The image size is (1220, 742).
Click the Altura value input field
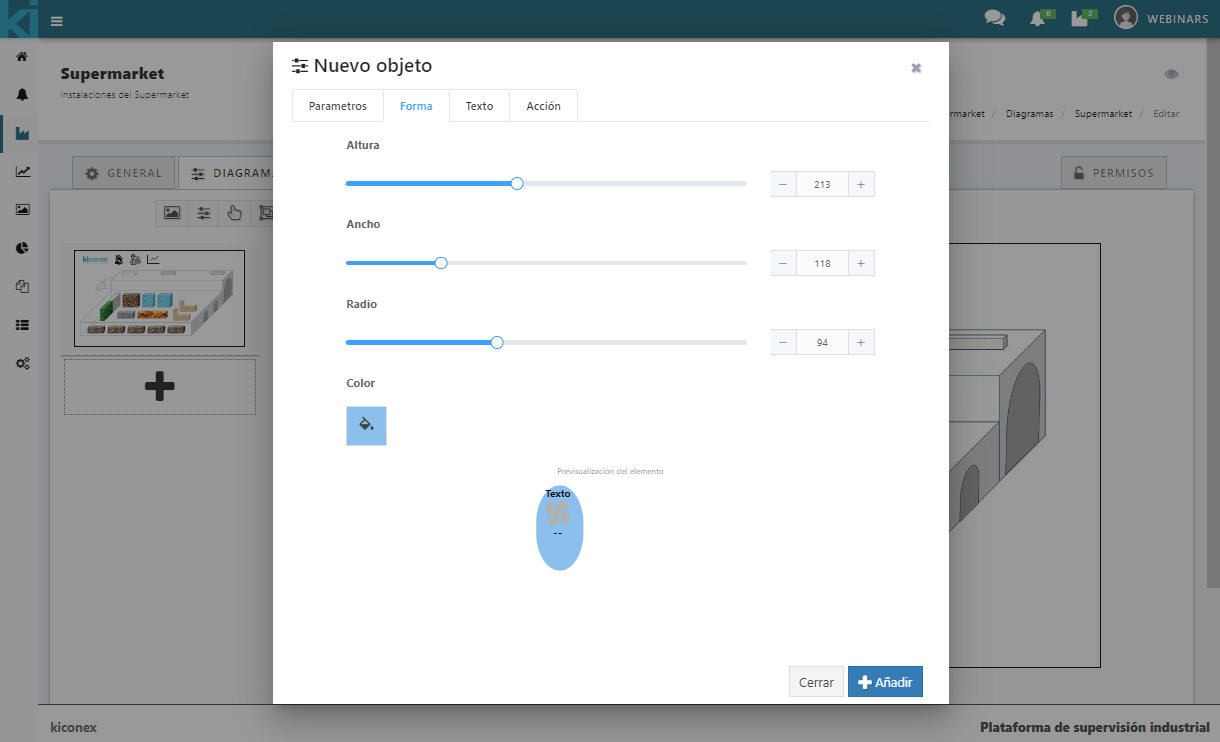pyautogui.click(x=822, y=184)
